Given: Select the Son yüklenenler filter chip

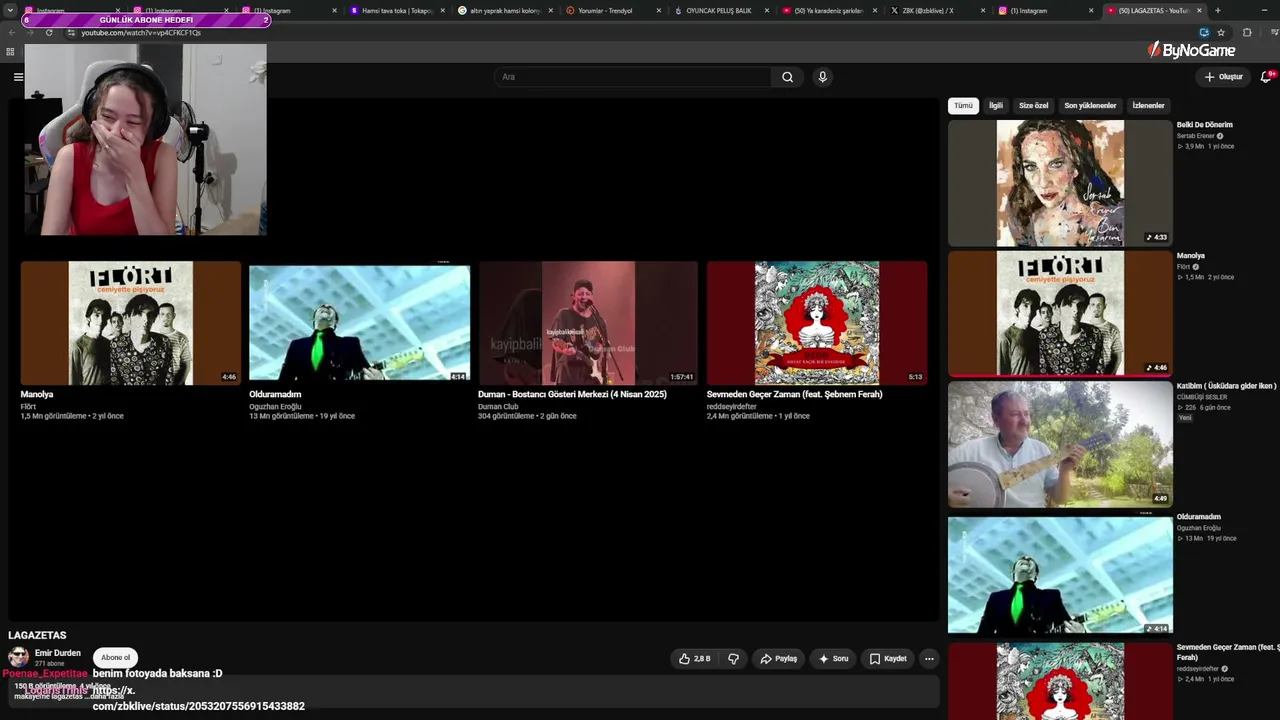Looking at the screenshot, I should point(1090,105).
